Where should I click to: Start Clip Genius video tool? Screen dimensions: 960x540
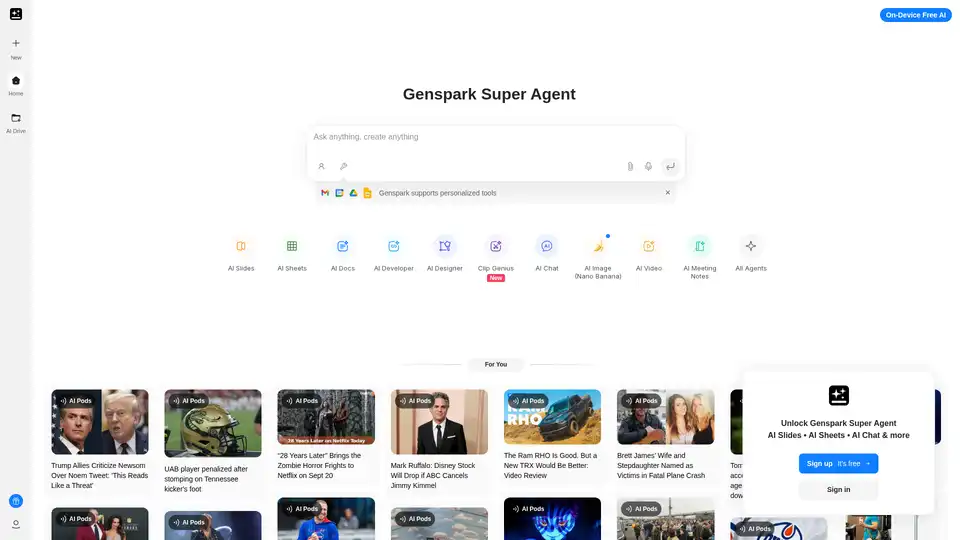[496, 246]
